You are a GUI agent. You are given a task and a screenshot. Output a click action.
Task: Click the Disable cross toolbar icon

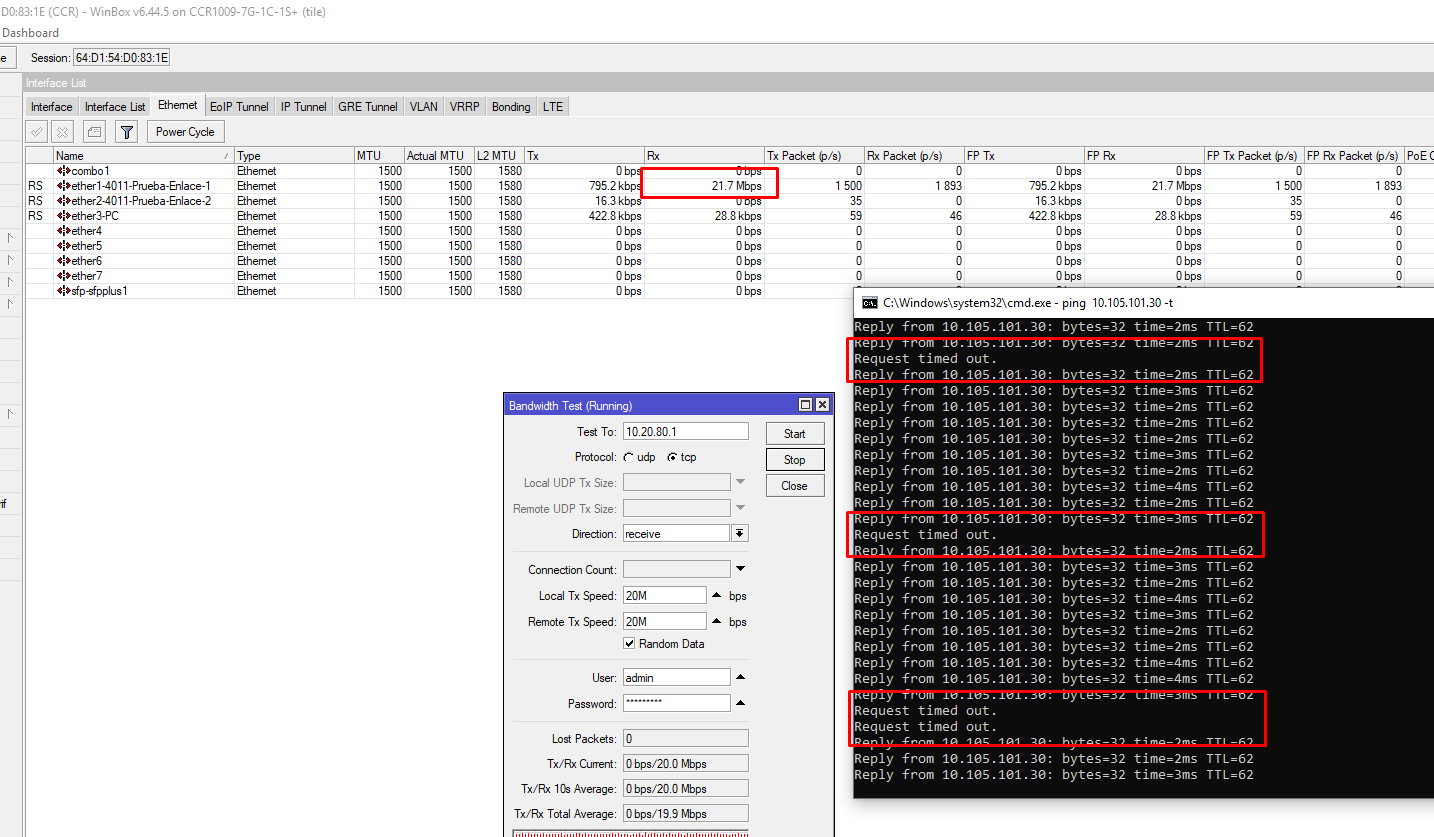point(62,131)
